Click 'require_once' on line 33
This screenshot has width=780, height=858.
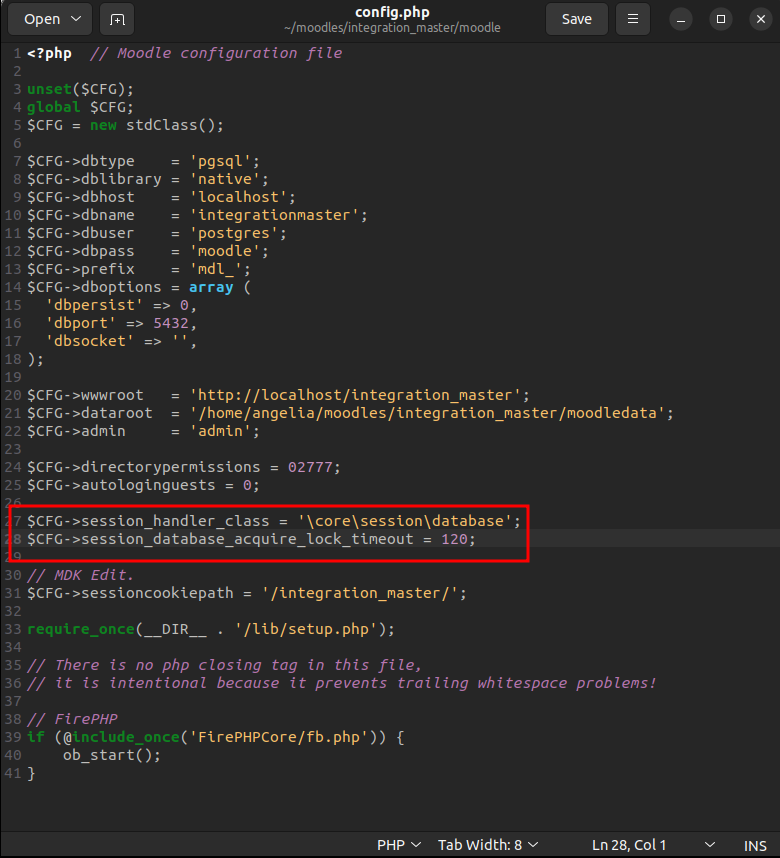(x=81, y=629)
